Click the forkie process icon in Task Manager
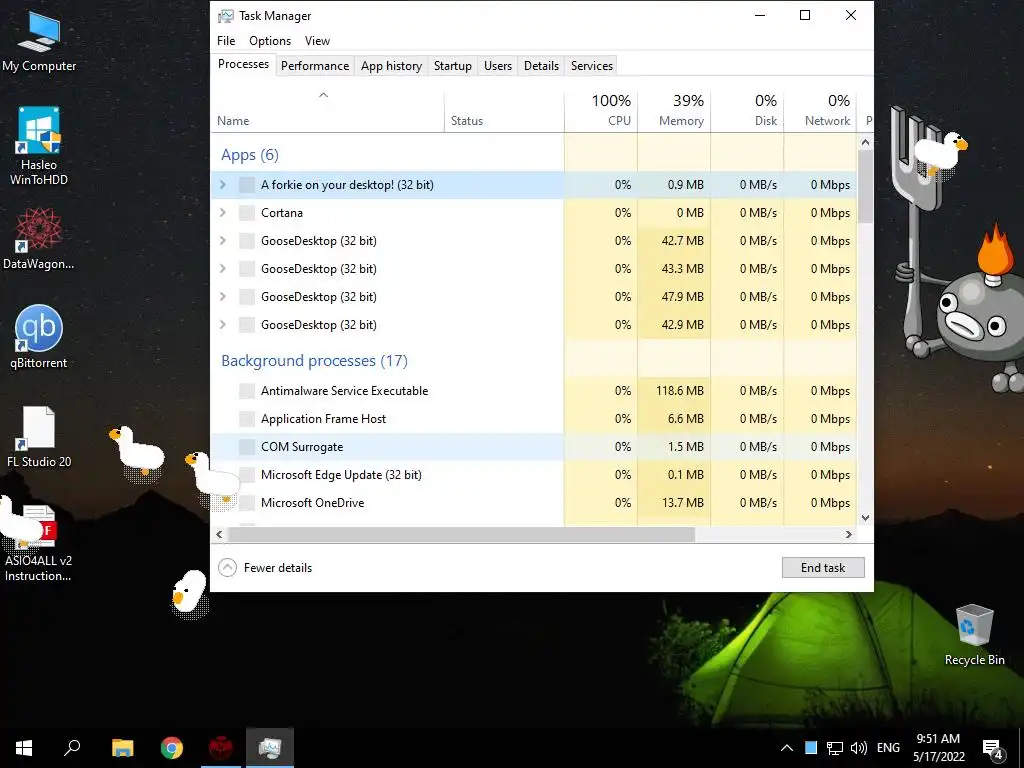The height and width of the screenshot is (768, 1024). (247, 185)
